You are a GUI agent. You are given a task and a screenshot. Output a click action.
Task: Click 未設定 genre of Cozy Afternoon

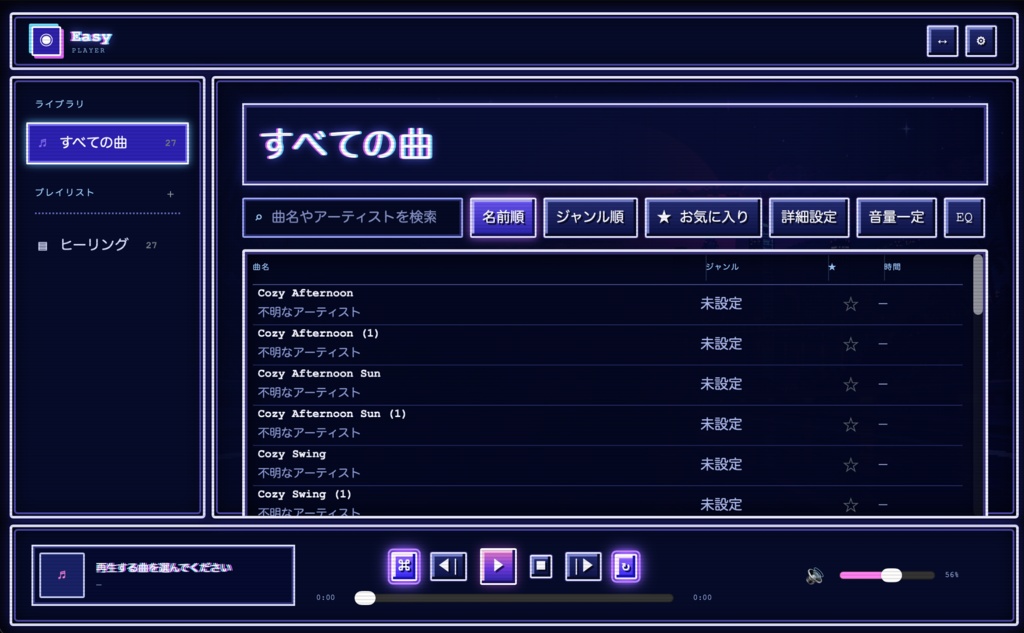pos(721,304)
